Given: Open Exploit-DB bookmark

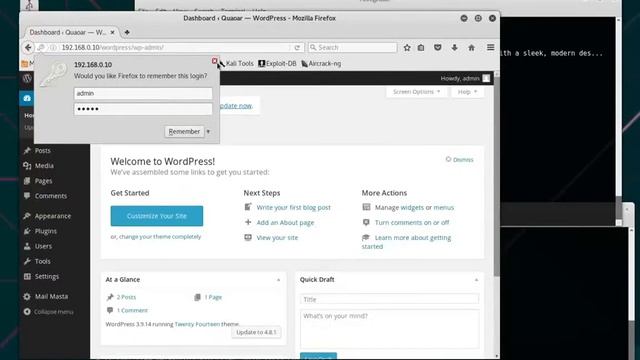Looking at the screenshot, I should 278,64.
